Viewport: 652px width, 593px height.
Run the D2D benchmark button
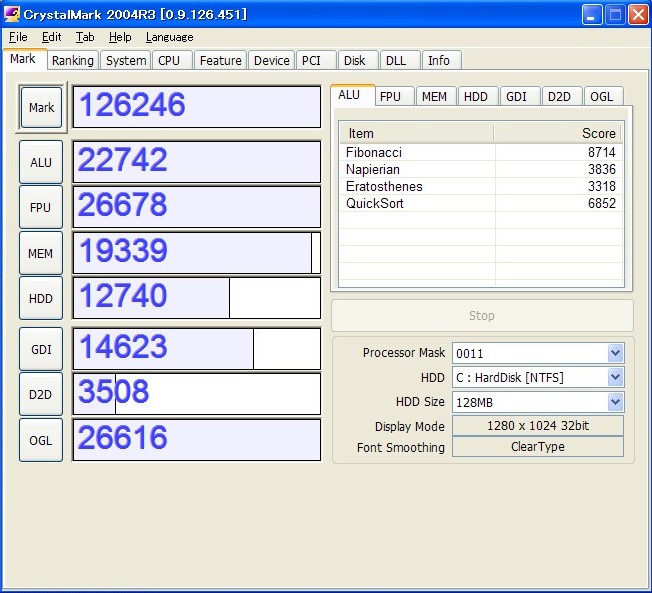(41, 394)
